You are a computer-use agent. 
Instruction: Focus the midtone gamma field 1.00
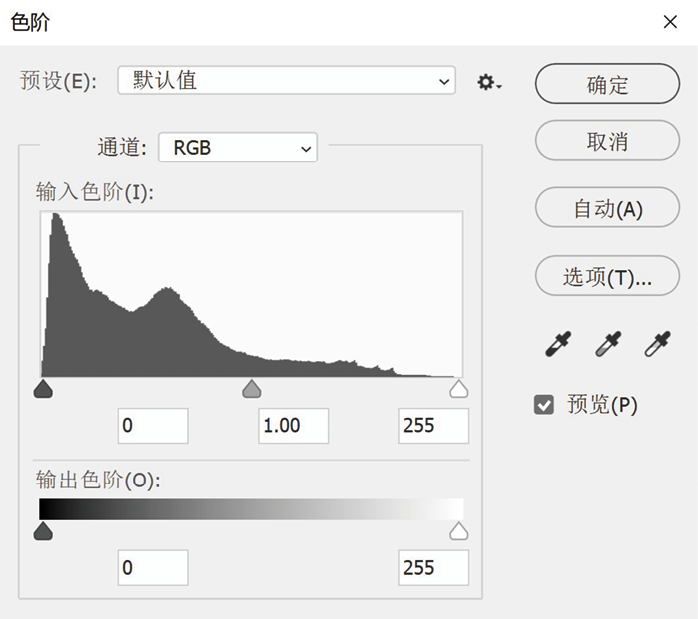pyautogui.click(x=294, y=426)
